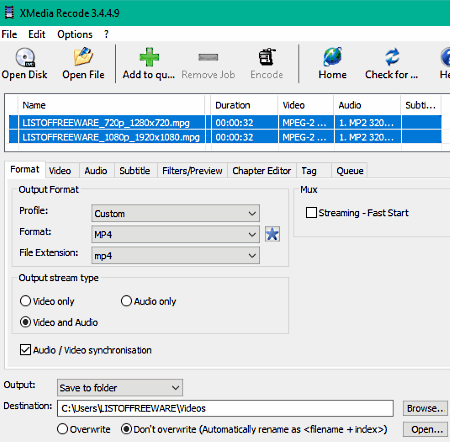Image resolution: width=450 pixels, height=442 pixels.
Task: Click the Browse... button
Action: point(425,408)
